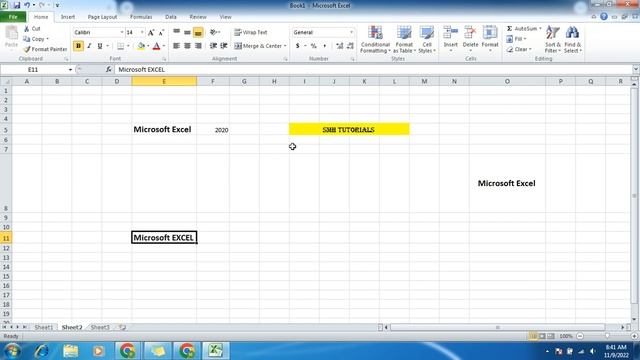This screenshot has width=640, height=360.
Task: Expand Merge & Center dropdown arrow
Action: coord(285,46)
